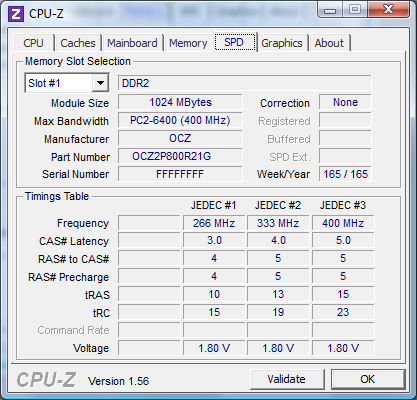Click the OK button
Screen dimensions: 417x400
(368, 379)
